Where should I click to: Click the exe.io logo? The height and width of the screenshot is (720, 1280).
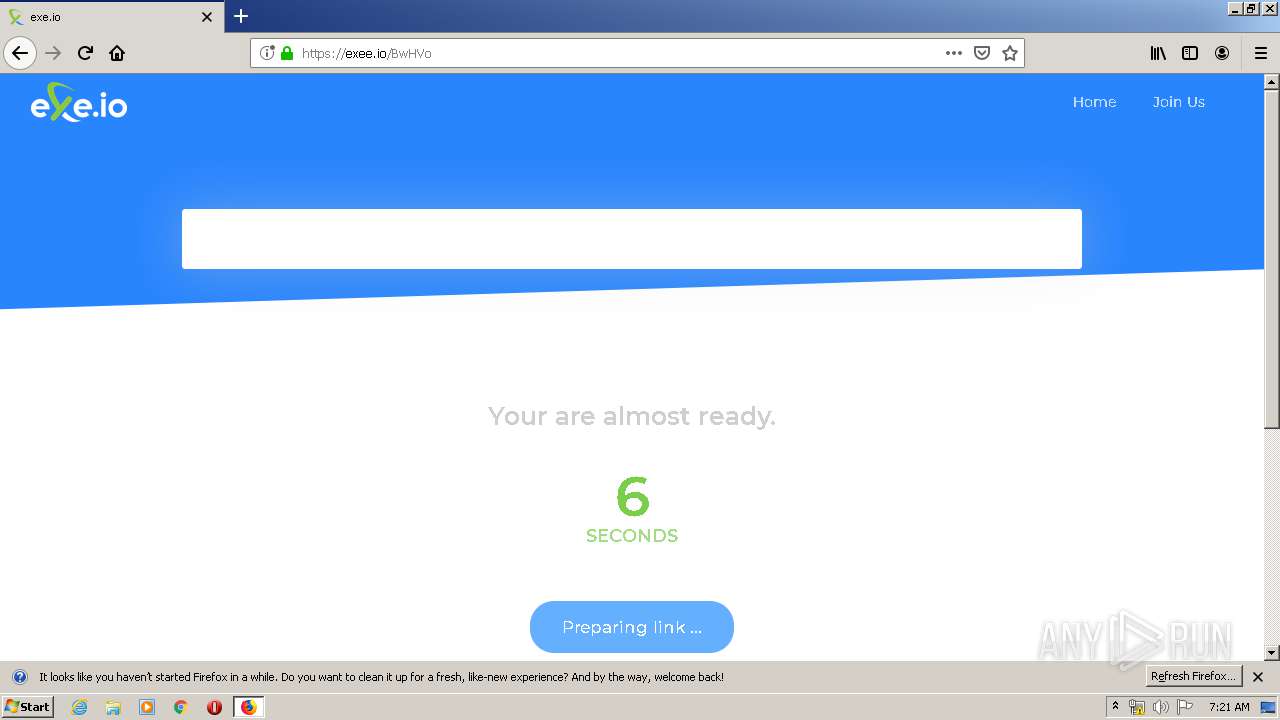click(79, 102)
